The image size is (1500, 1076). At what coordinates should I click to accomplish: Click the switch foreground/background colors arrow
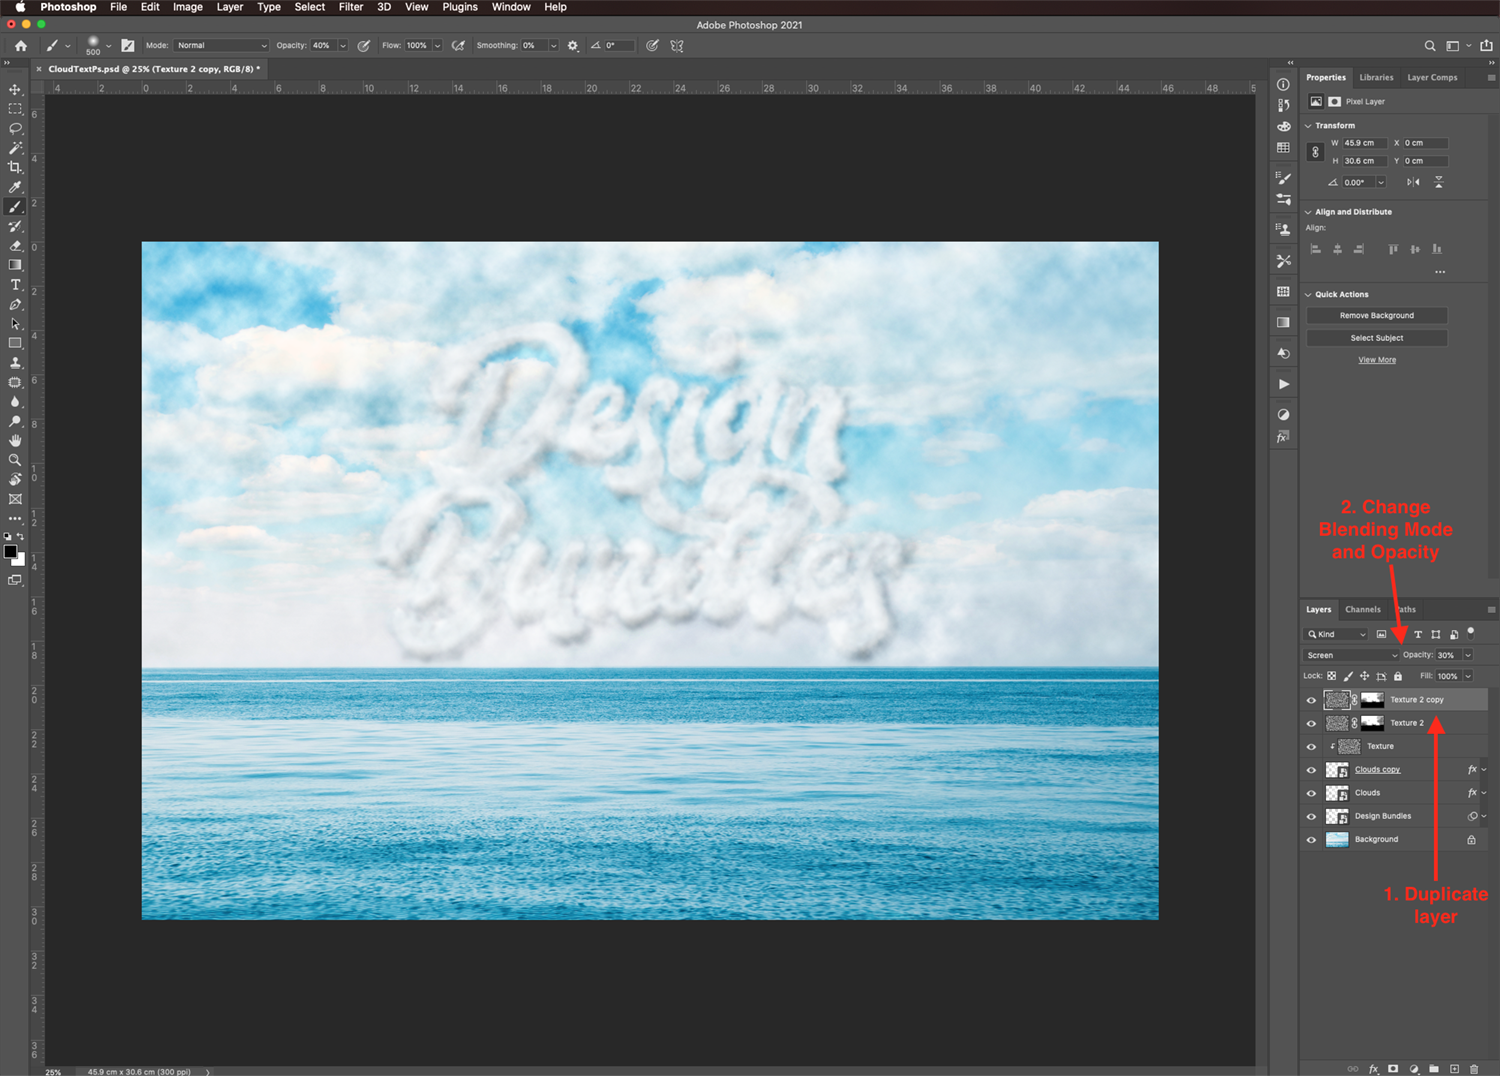(x=20, y=537)
